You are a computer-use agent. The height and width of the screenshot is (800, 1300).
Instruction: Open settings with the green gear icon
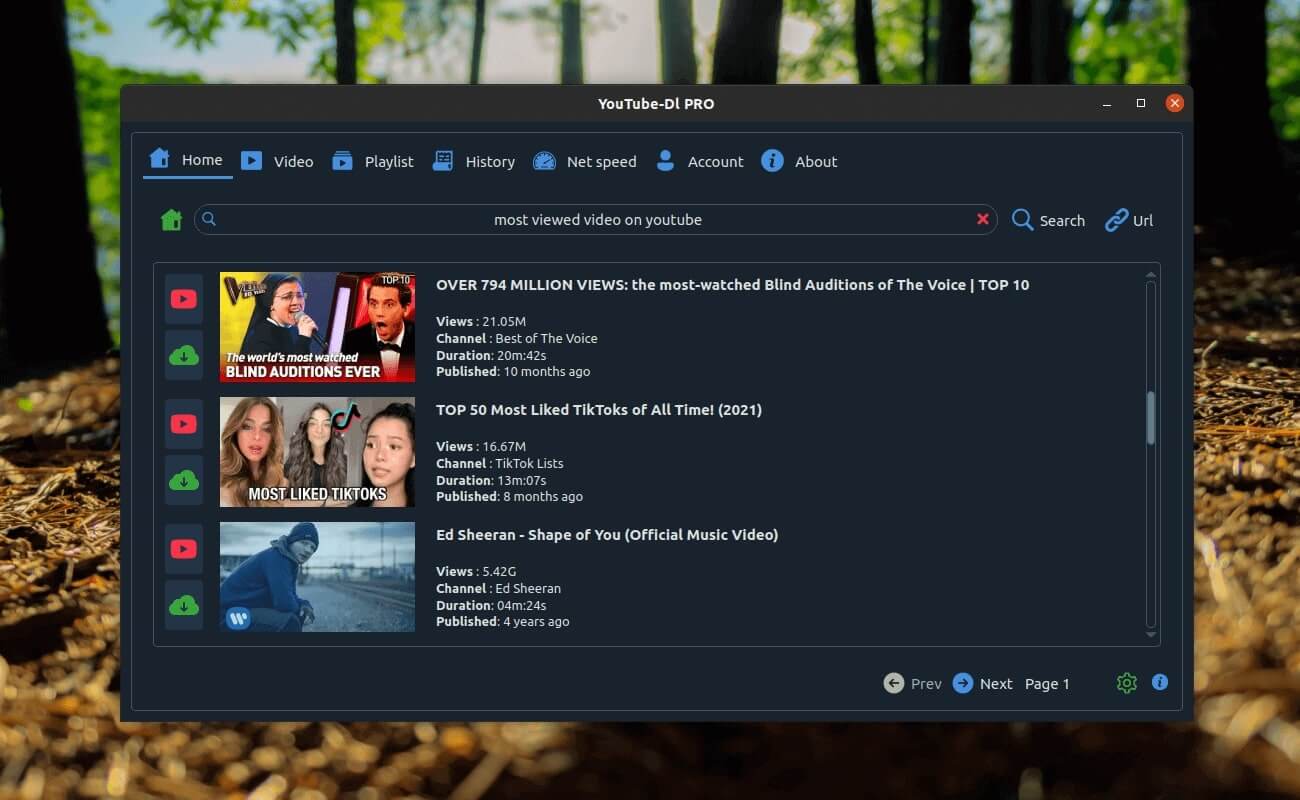(1127, 683)
